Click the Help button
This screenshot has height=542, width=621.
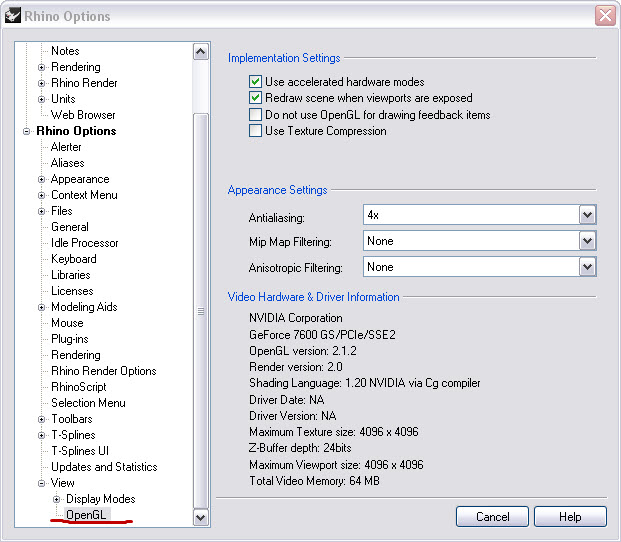coord(570,517)
